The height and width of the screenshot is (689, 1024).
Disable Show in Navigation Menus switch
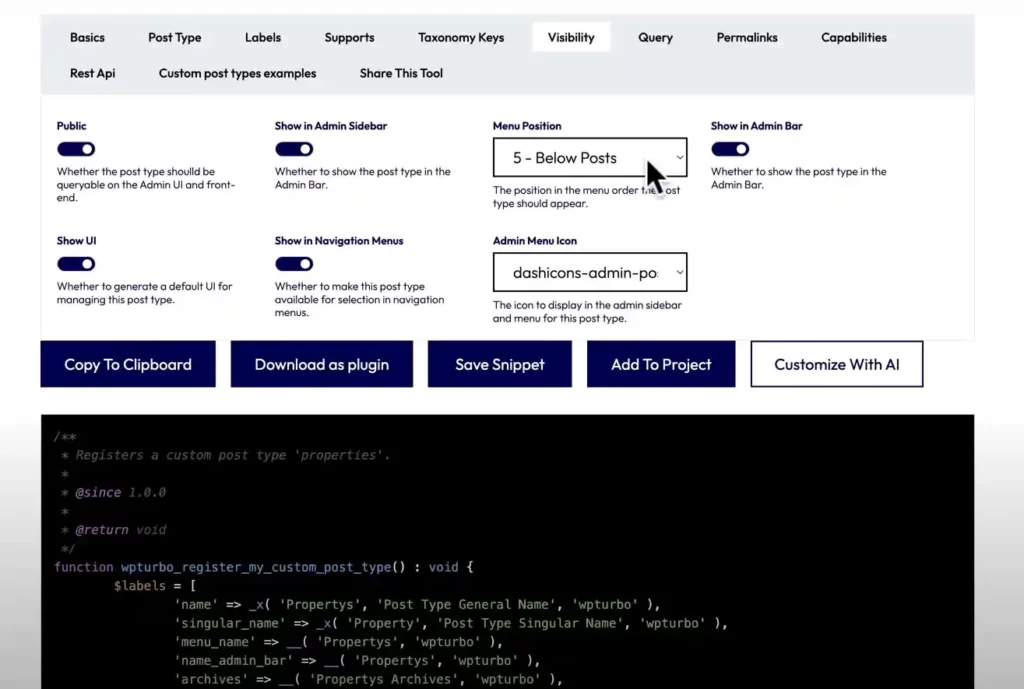tap(294, 264)
